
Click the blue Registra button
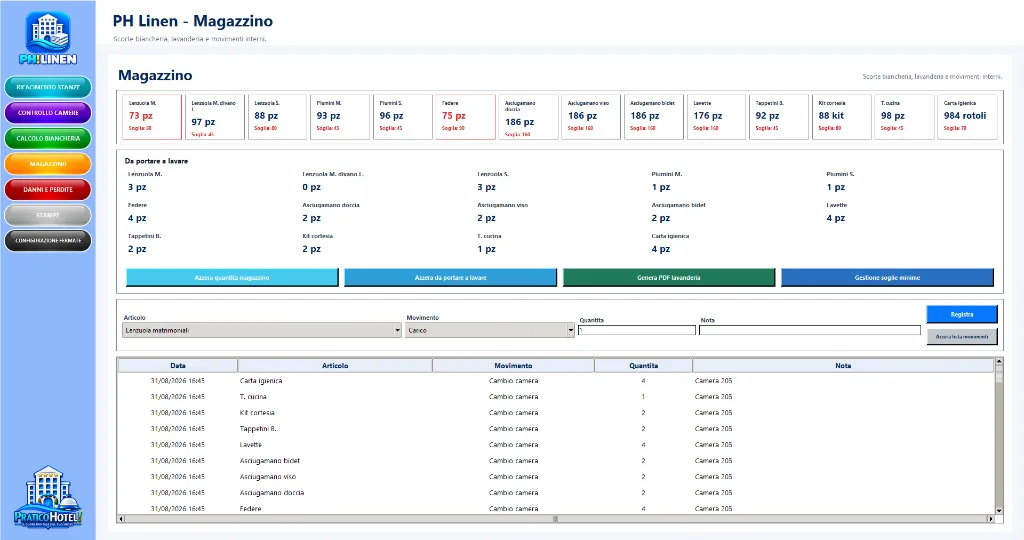pyautogui.click(x=961, y=314)
